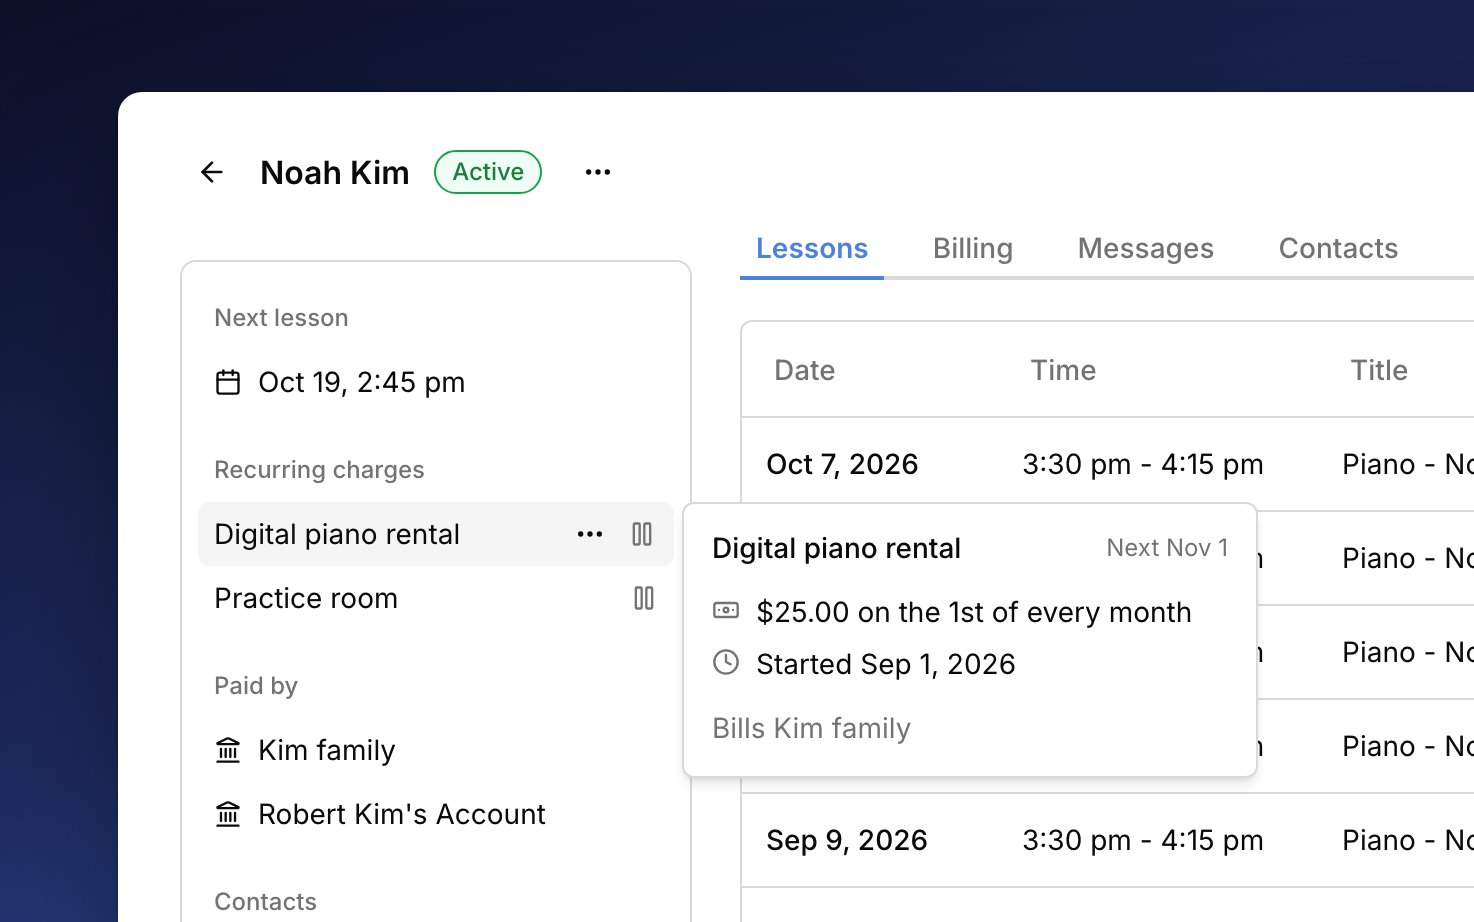The width and height of the screenshot is (1474, 922).
Task: Open the ellipsis menu for Digital piano rental
Action: [590, 534]
